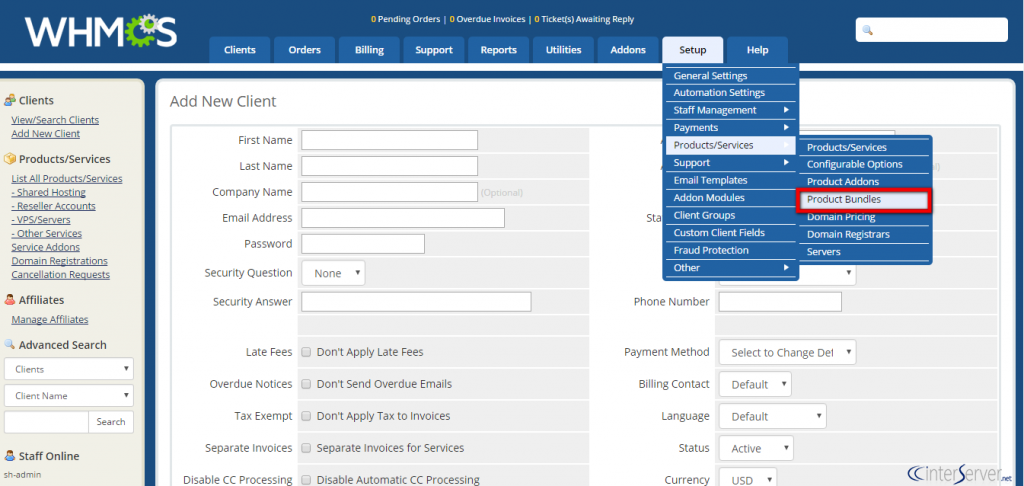Open Cancellation Requests link
Screen dimensions: 1024x486
(61, 275)
